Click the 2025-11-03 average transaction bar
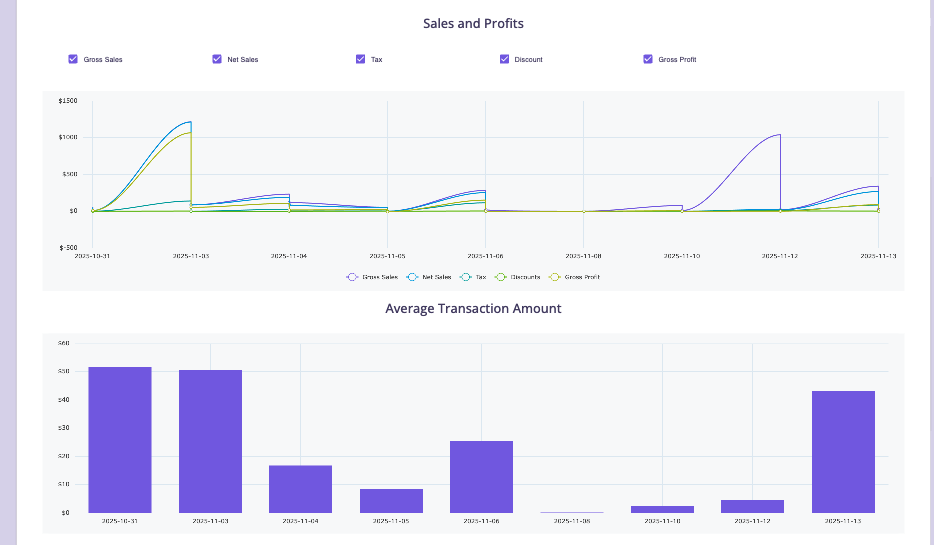 [x=210, y=441]
